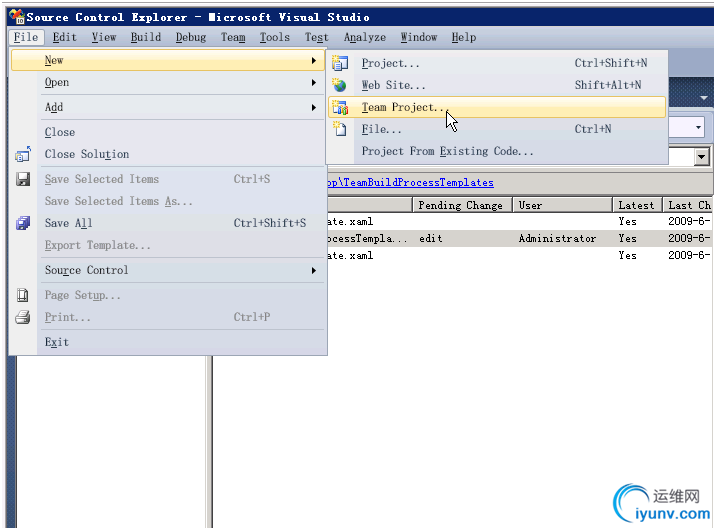
Task: Choose Web Site... in the New submenu
Action: coord(497,85)
